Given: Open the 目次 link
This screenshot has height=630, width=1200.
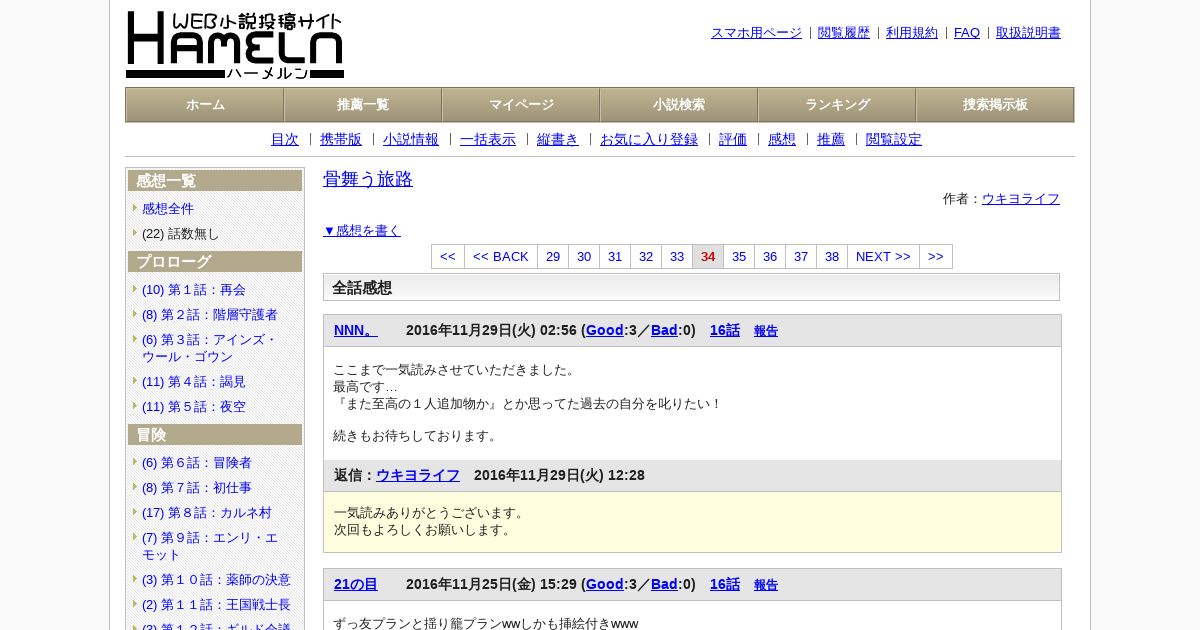Looking at the screenshot, I should (x=285, y=139).
